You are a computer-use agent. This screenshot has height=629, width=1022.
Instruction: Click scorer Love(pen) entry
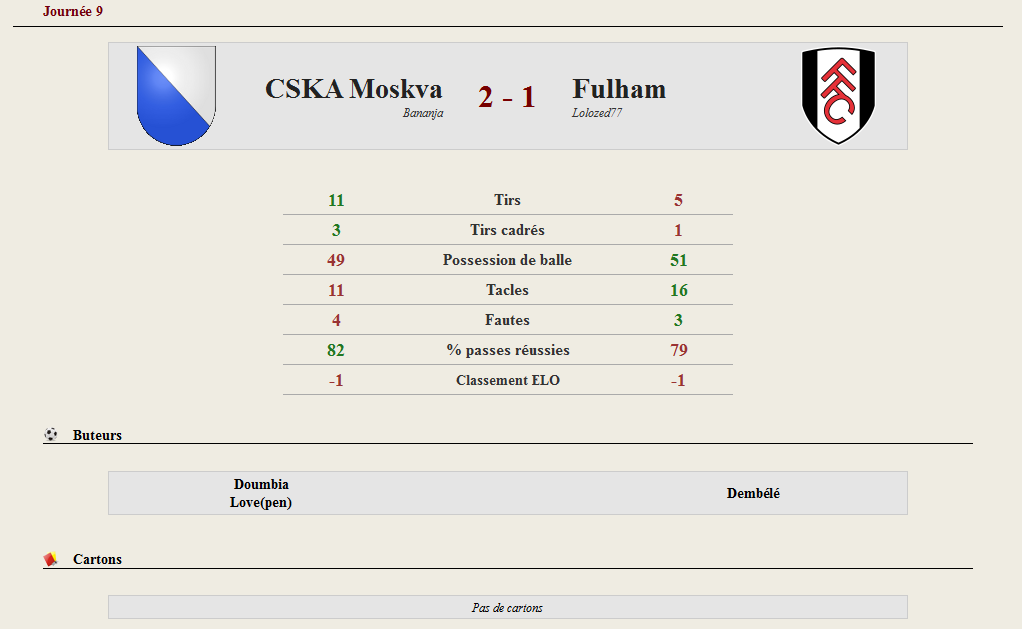261,503
